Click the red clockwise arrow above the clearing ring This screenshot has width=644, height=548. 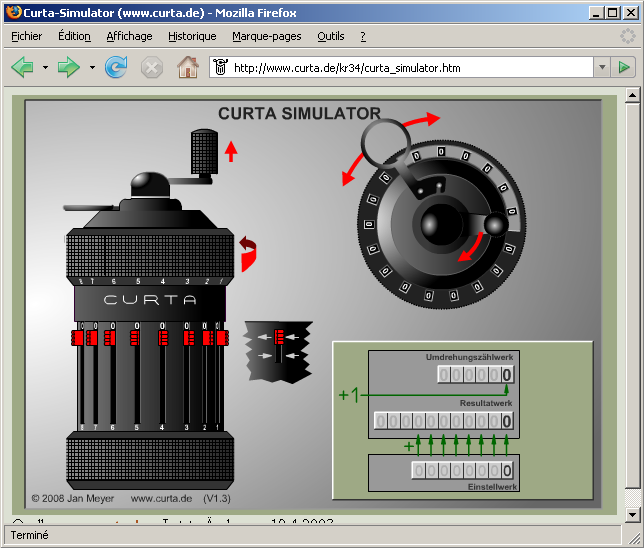421,119
